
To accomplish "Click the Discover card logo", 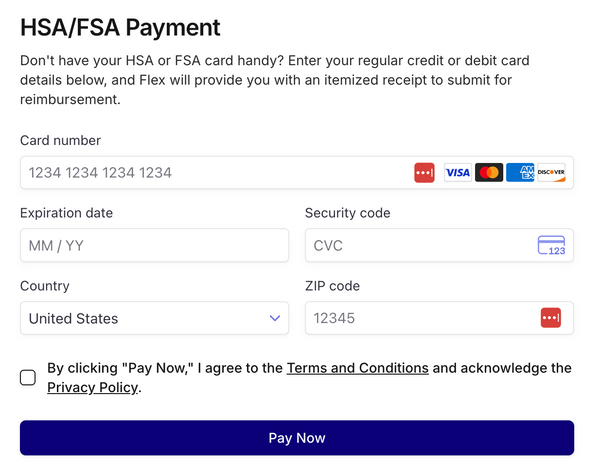I will coord(551,173).
